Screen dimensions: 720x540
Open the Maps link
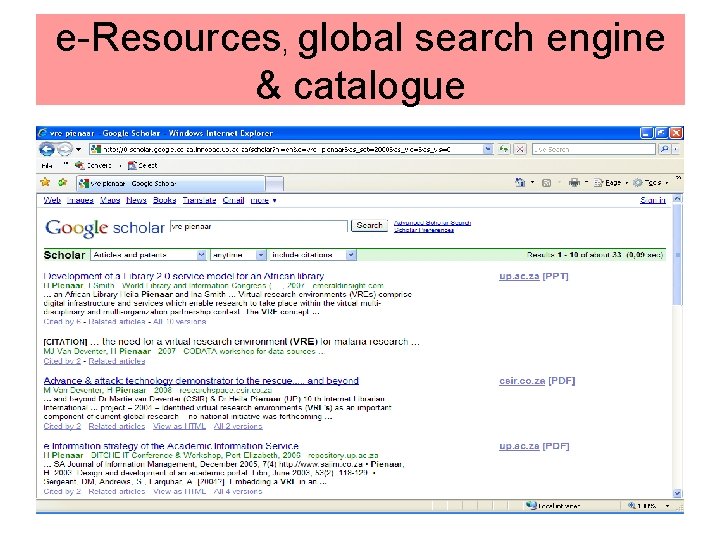point(110,200)
